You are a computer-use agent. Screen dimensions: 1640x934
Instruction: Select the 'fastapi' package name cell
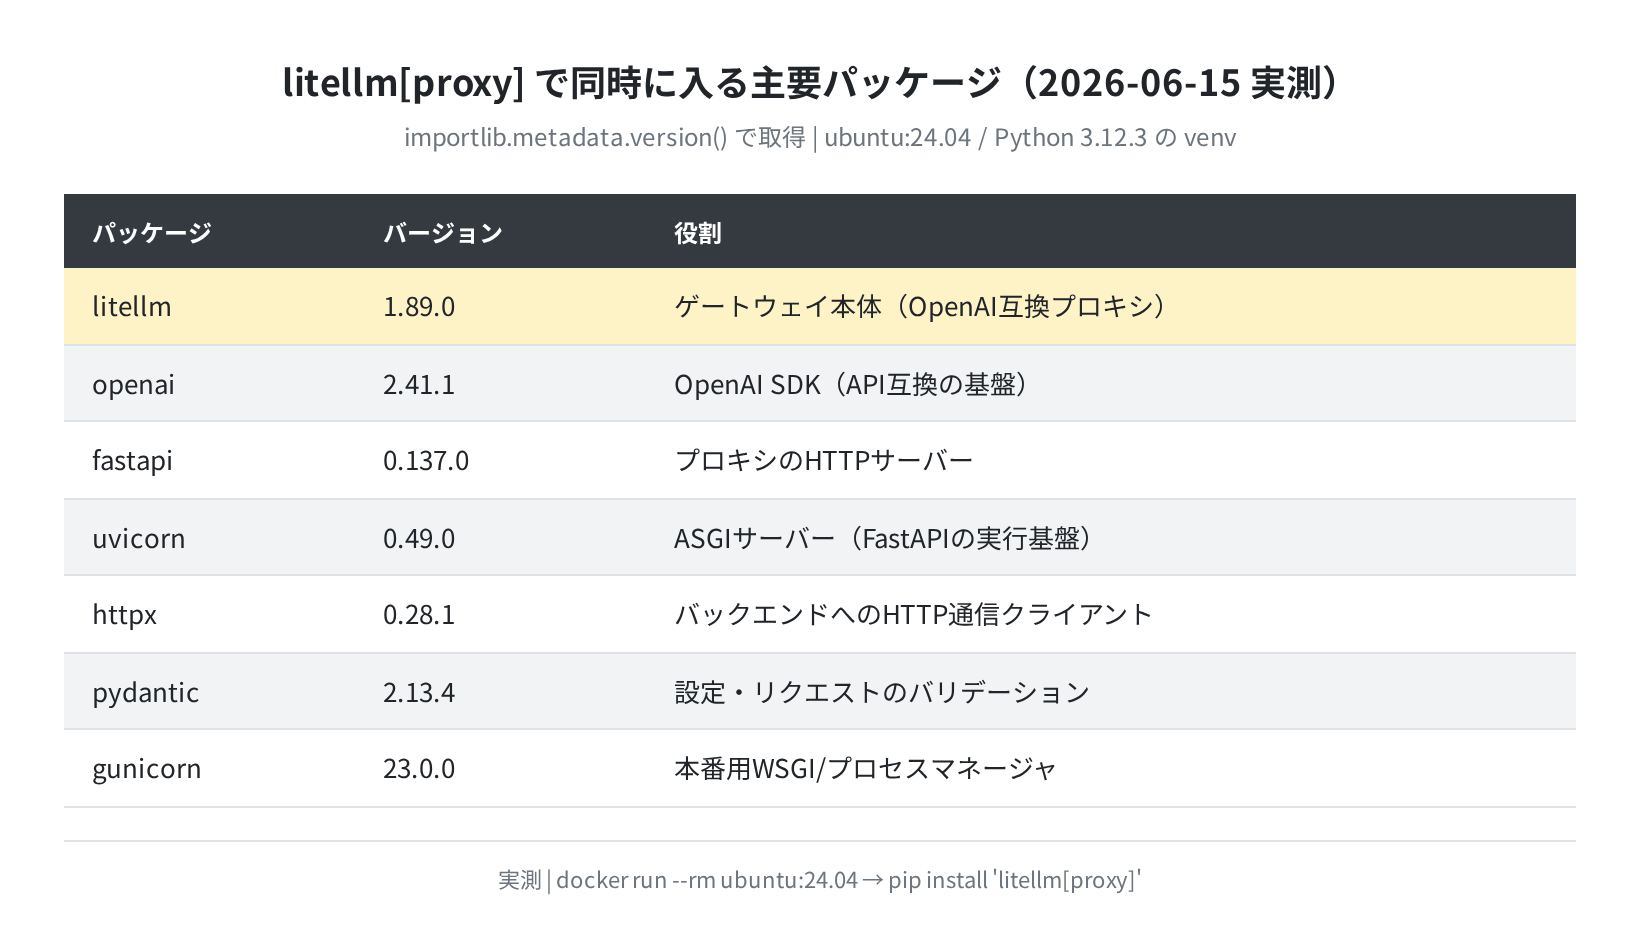(132, 460)
